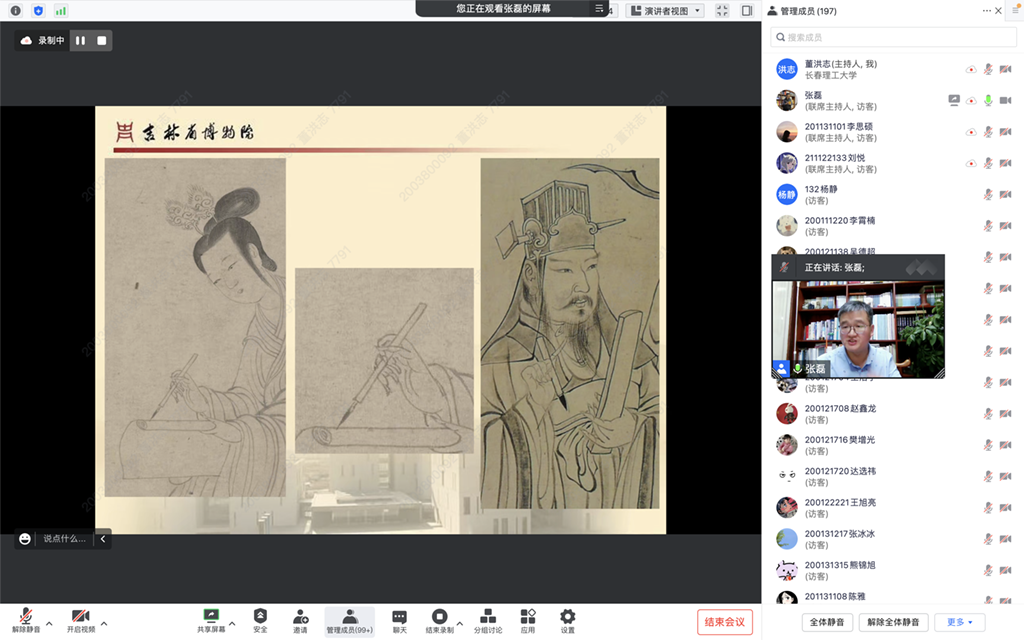Toggle the side panel layout icon
Image resolution: width=1024 pixels, height=640 pixels.
pos(747,10)
